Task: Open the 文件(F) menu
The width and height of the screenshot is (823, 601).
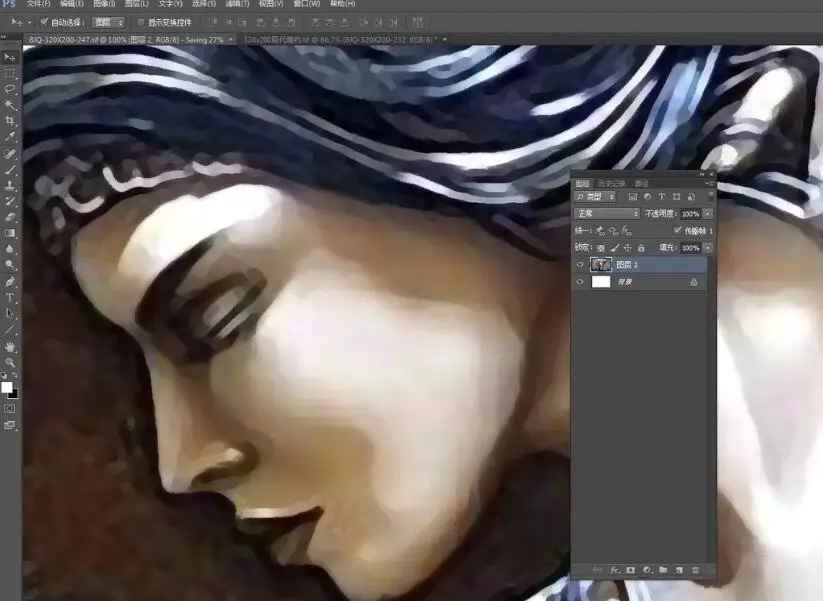Action: (x=38, y=4)
